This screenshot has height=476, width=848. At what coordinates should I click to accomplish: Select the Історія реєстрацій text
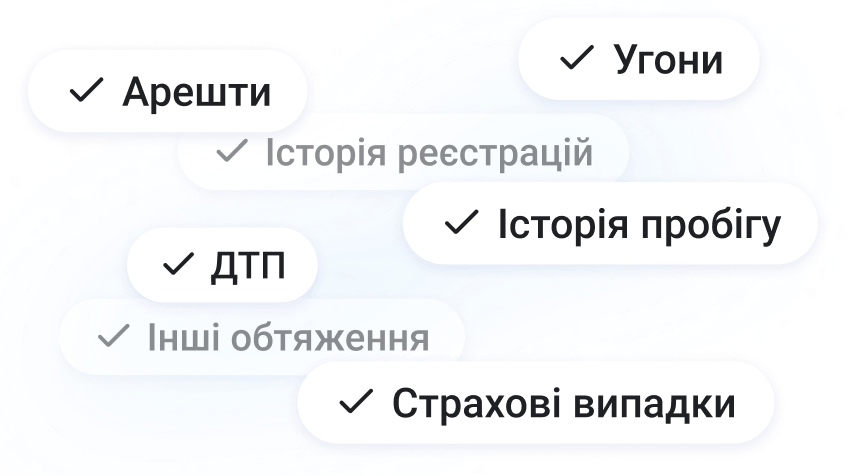click(x=429, y=153)
